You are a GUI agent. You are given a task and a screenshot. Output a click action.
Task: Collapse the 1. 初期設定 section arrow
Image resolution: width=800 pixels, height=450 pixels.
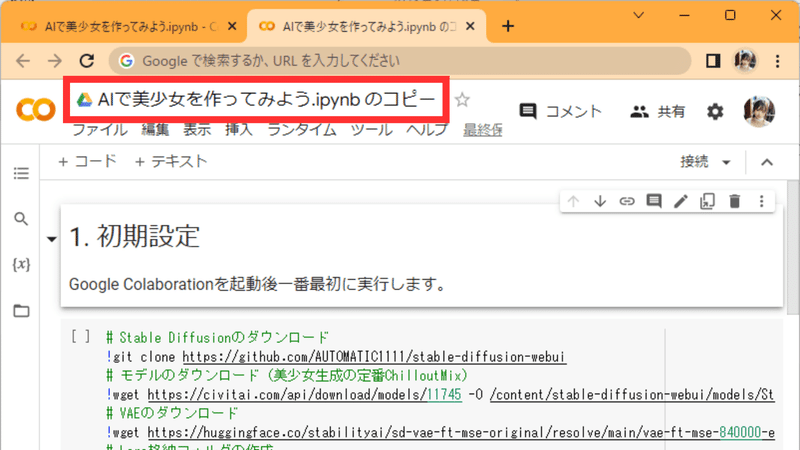coord(52,238)
